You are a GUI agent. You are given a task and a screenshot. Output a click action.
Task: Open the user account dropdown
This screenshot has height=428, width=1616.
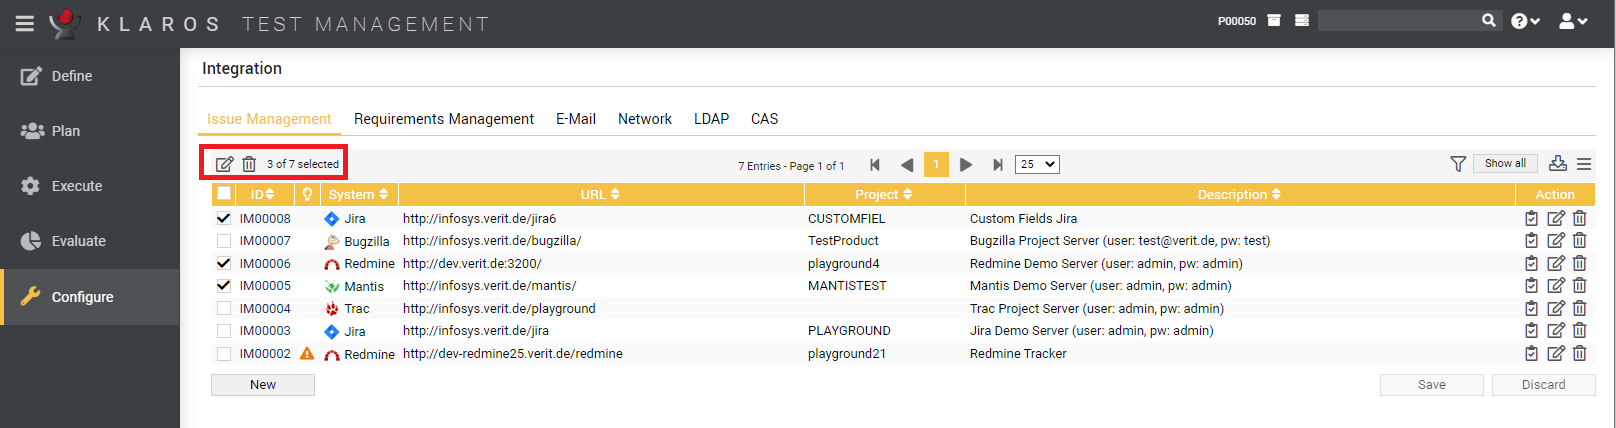(1573, 21)
